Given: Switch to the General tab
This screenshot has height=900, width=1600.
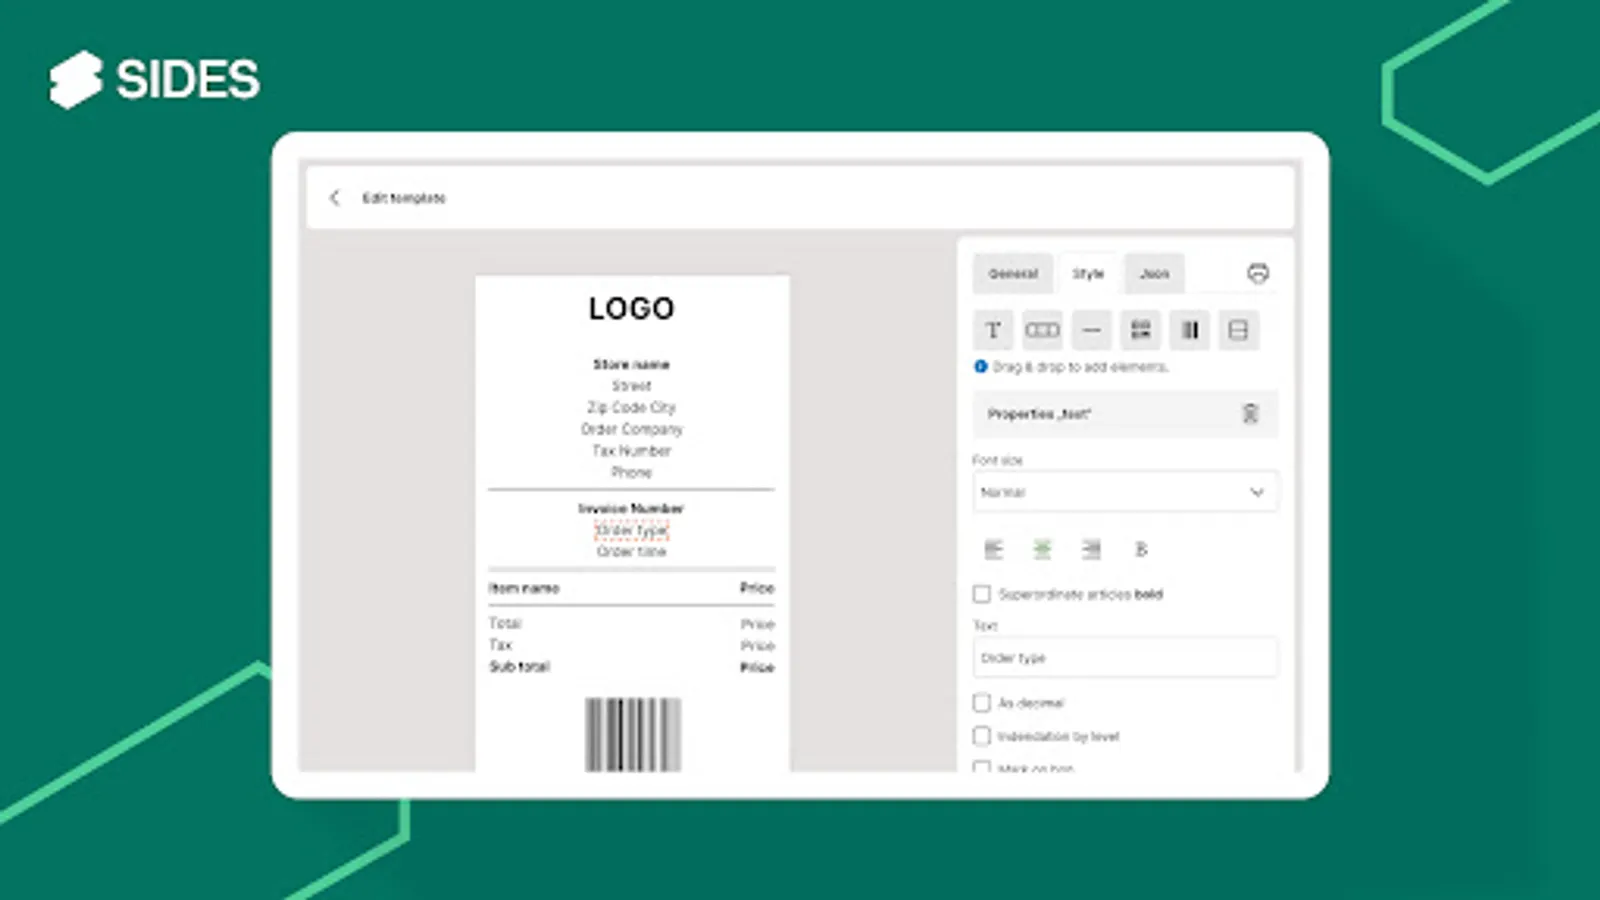Looking at the screenshot, I should click(1012, 273).
